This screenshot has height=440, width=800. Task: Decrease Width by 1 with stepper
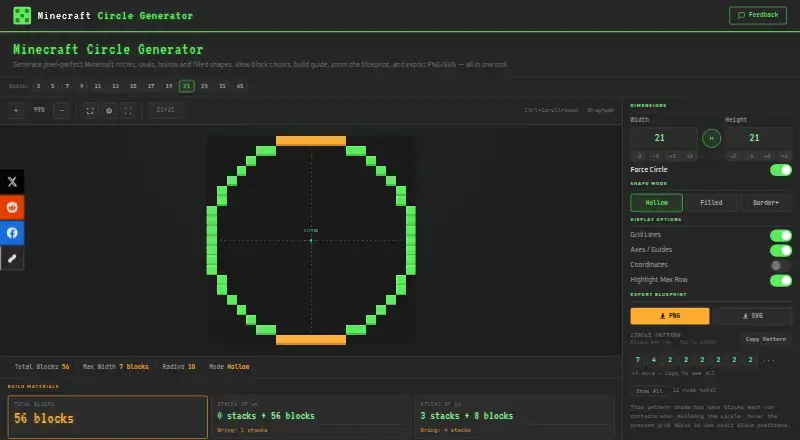click(656, 156)
